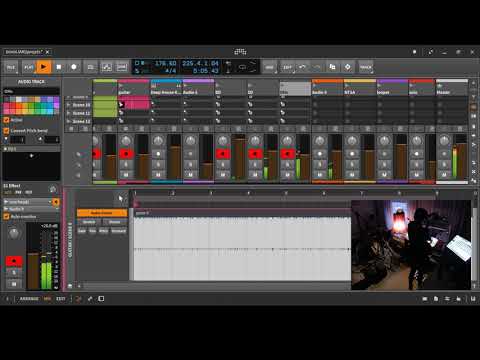The image size is (480, 360).
Task: Open the FILE menu
Action: click(11, 67)
